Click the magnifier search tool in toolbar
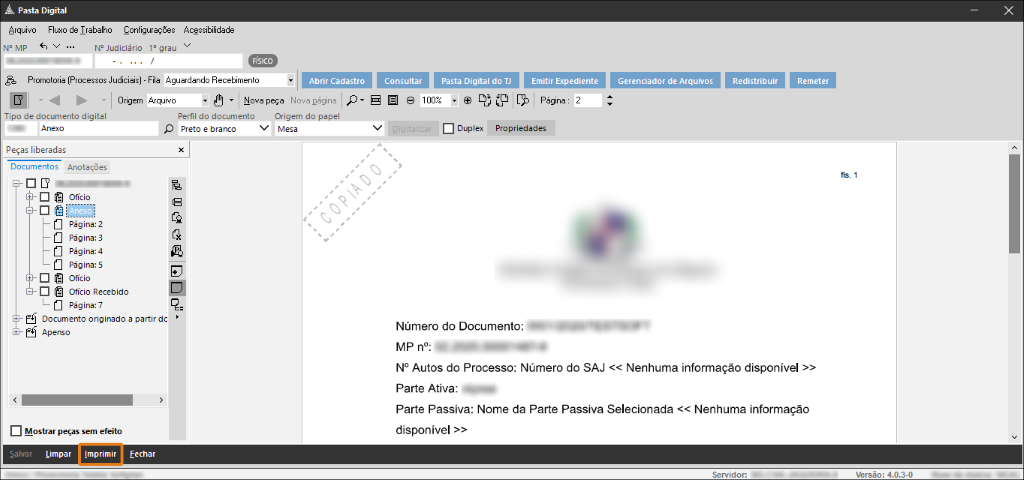The height and width of the screenshot is (480, 1024). click(352, 101)
